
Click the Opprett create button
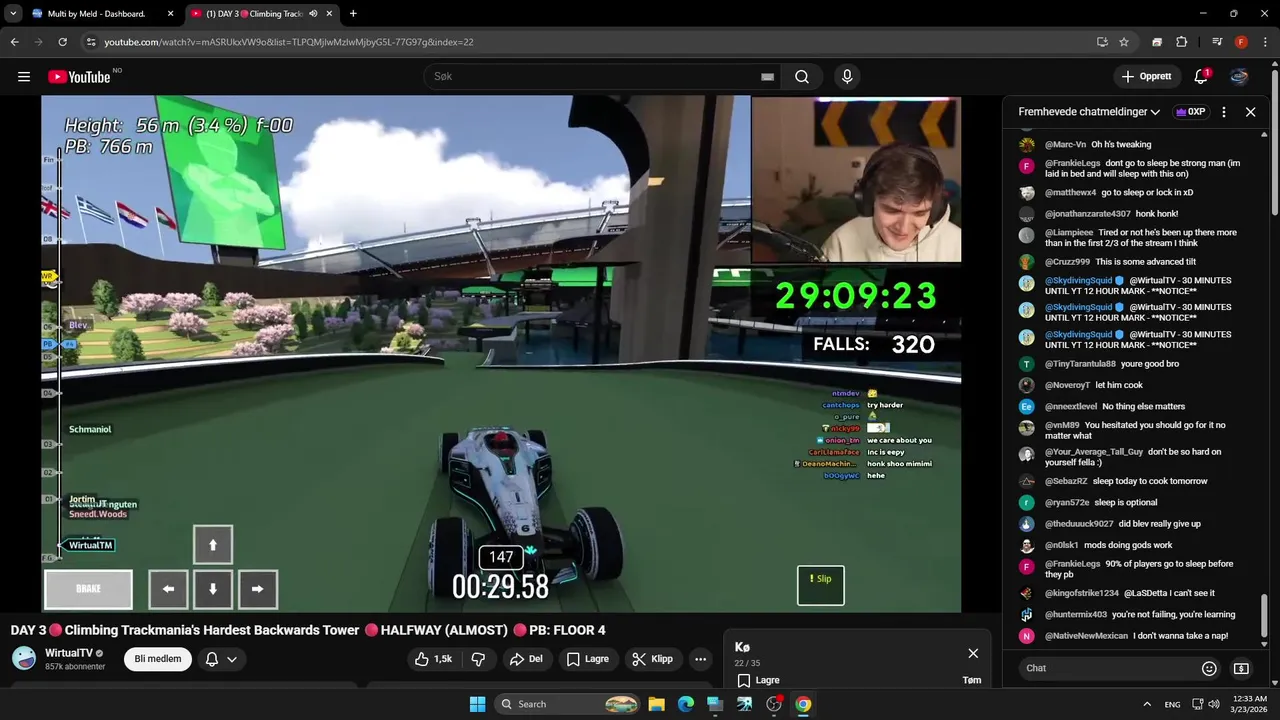[1146, 77]
